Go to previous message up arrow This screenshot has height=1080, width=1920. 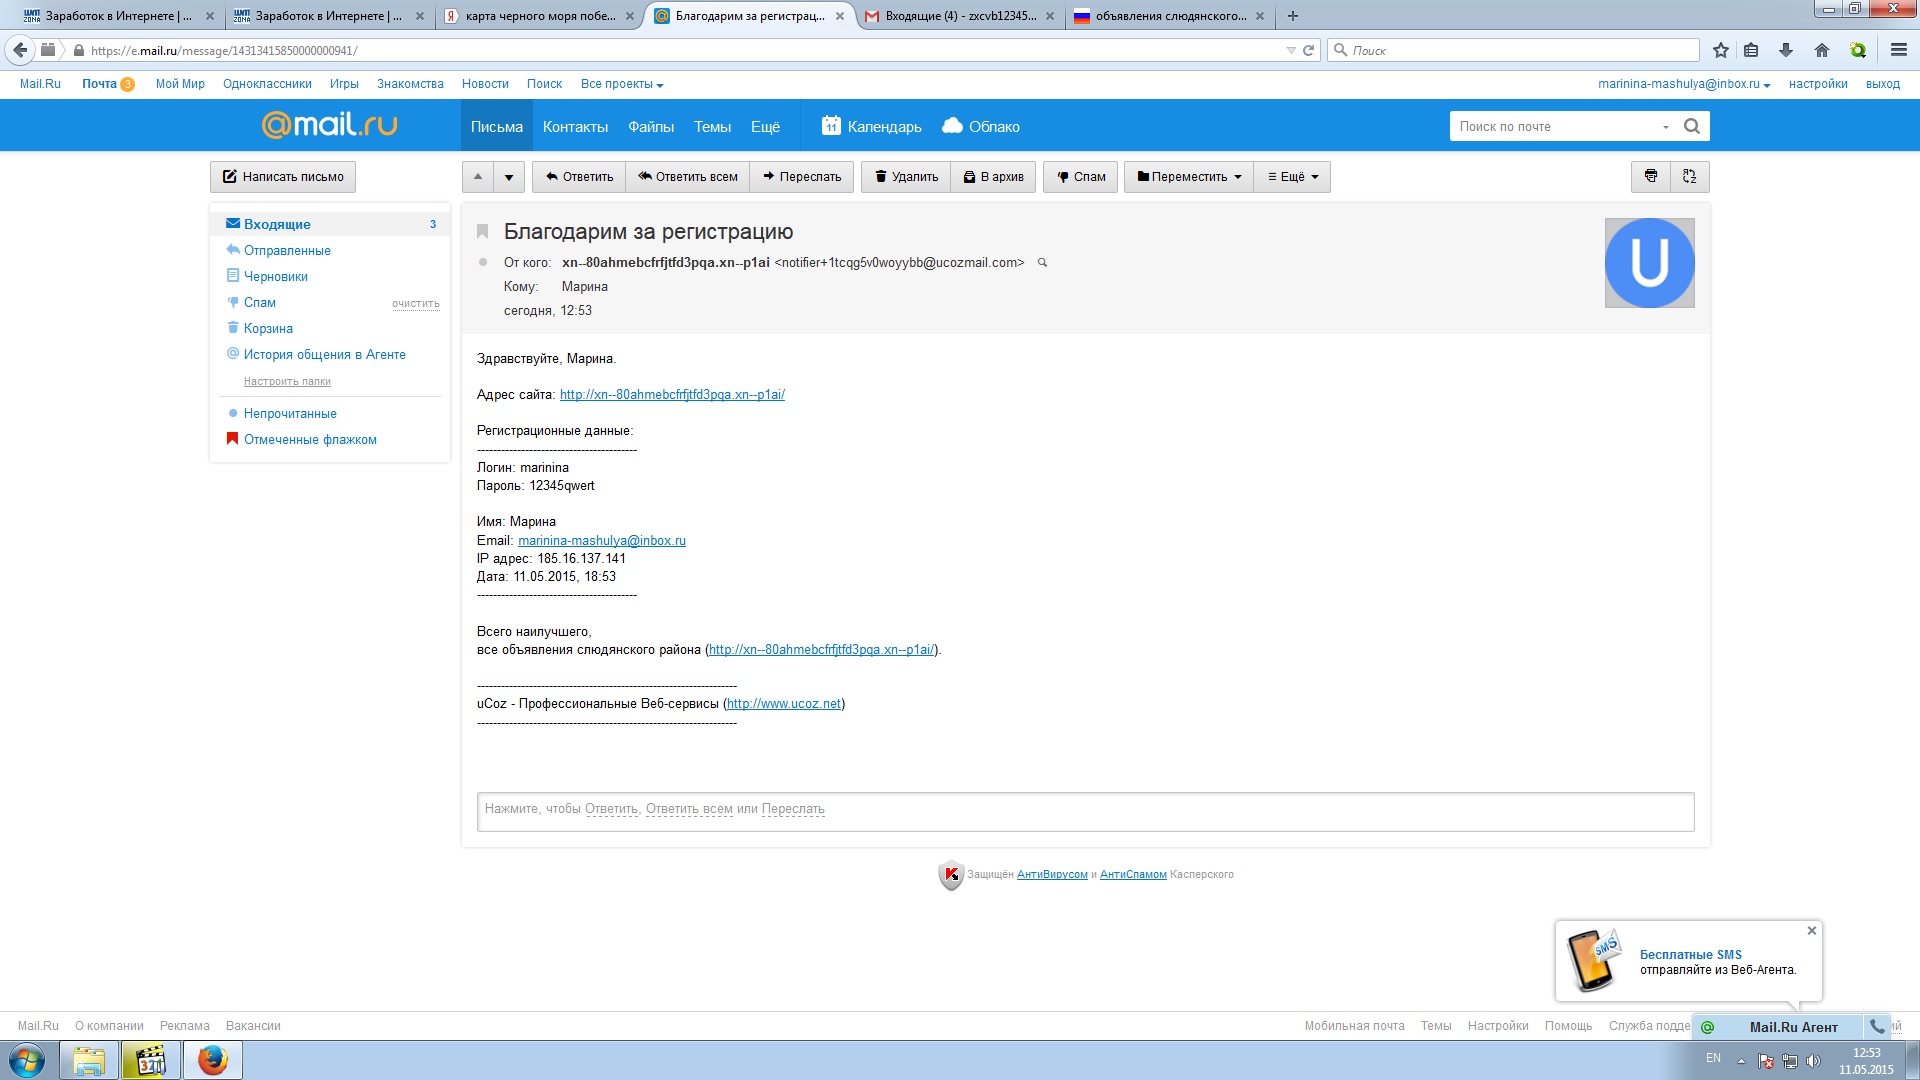(x=478, y=177)
